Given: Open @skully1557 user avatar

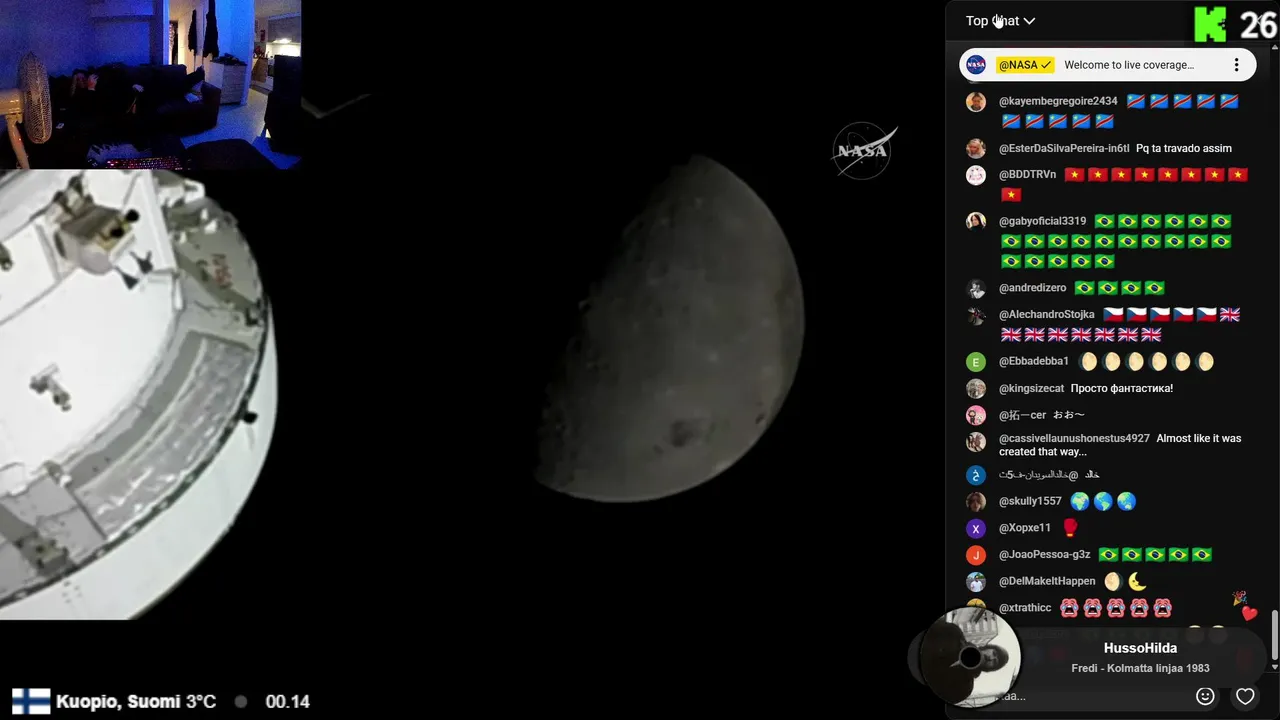Looking at the screenshot, I should coord(976,501).
